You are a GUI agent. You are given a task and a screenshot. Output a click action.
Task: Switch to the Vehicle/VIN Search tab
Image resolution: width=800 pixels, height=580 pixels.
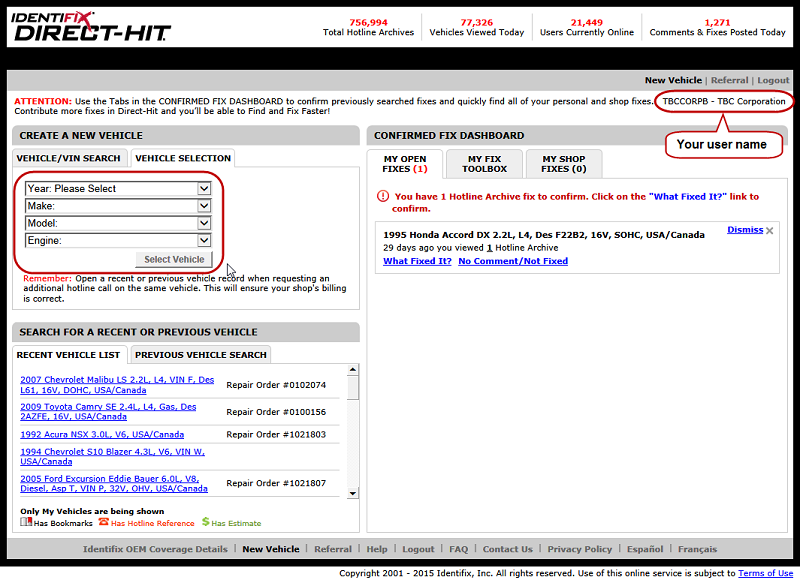[68, 158]
